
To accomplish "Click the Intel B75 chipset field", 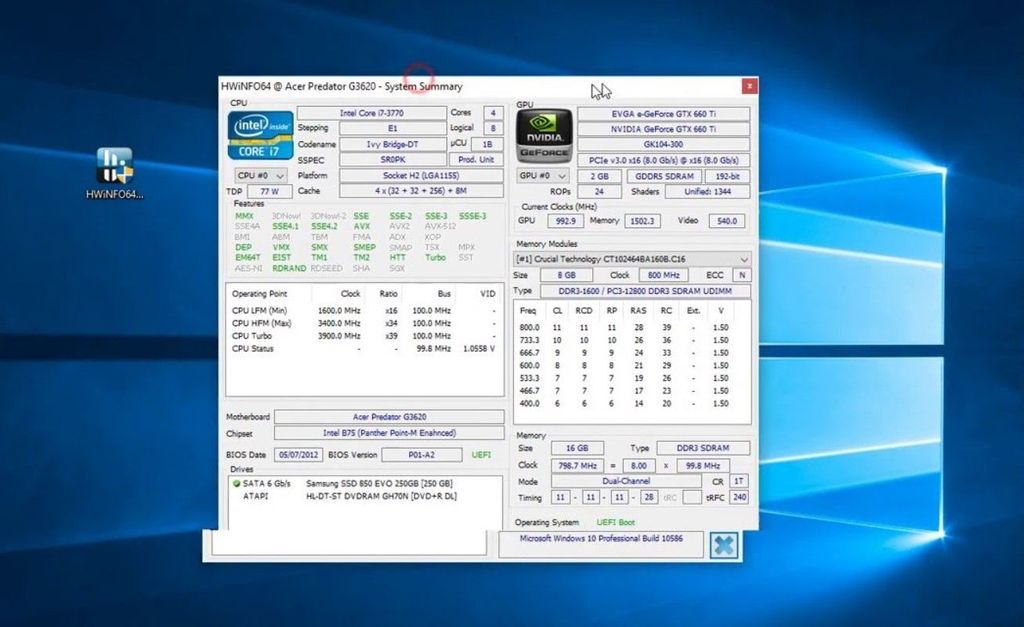I will tap(389, 433).
